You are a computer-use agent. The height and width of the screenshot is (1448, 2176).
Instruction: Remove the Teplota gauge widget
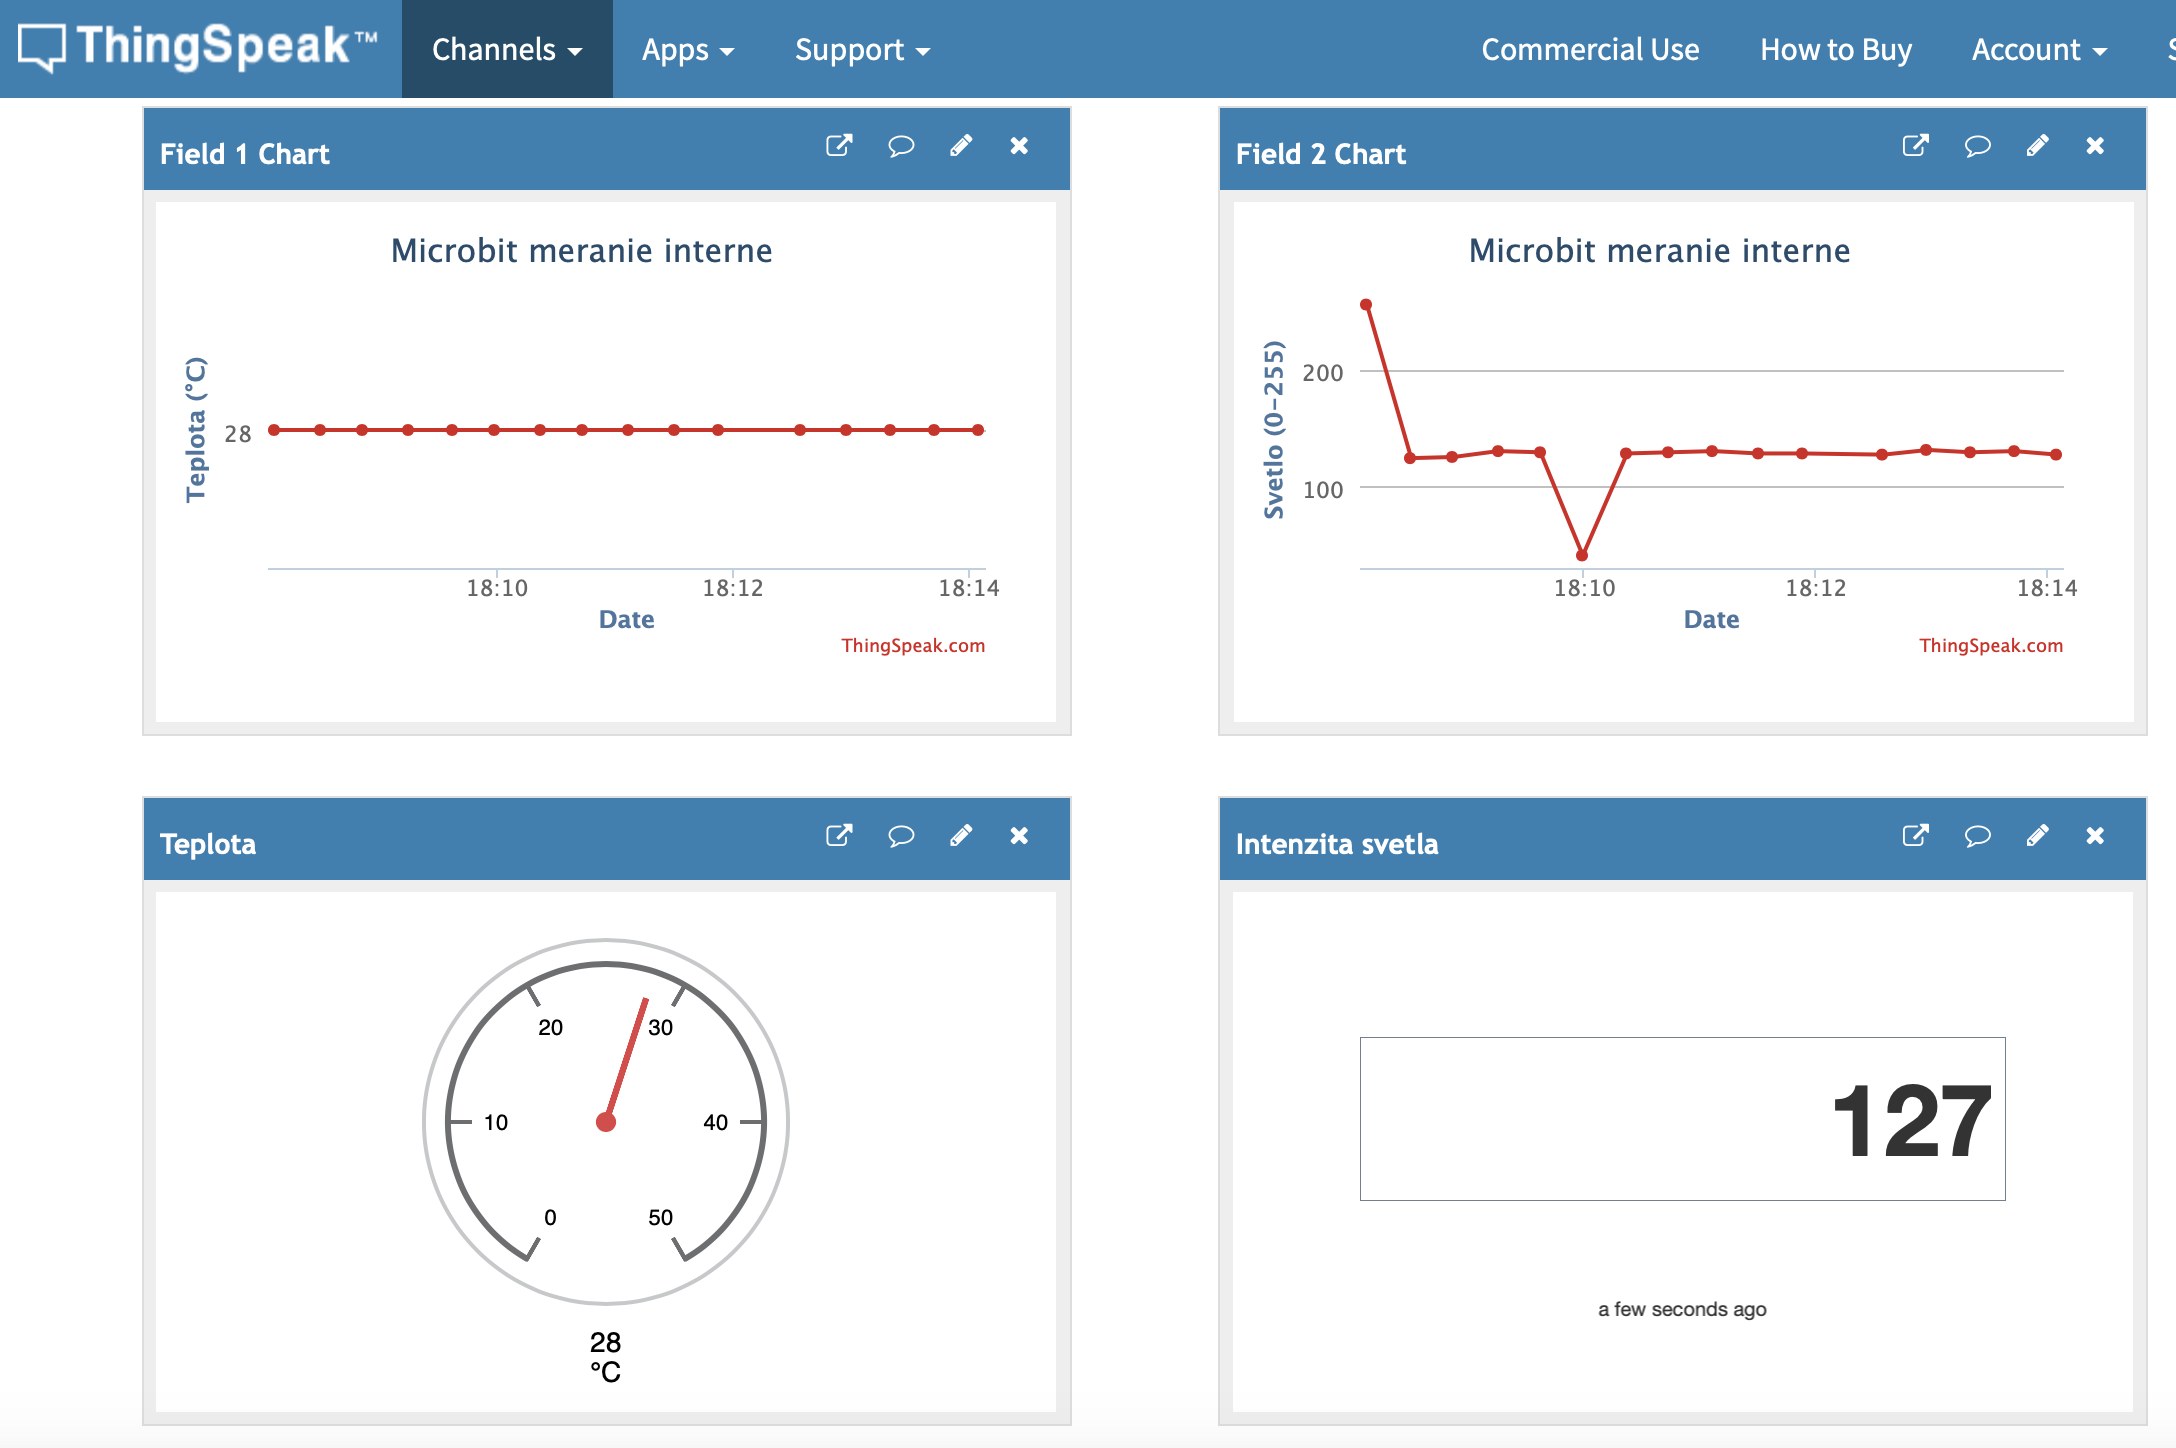click(1019, 836)
